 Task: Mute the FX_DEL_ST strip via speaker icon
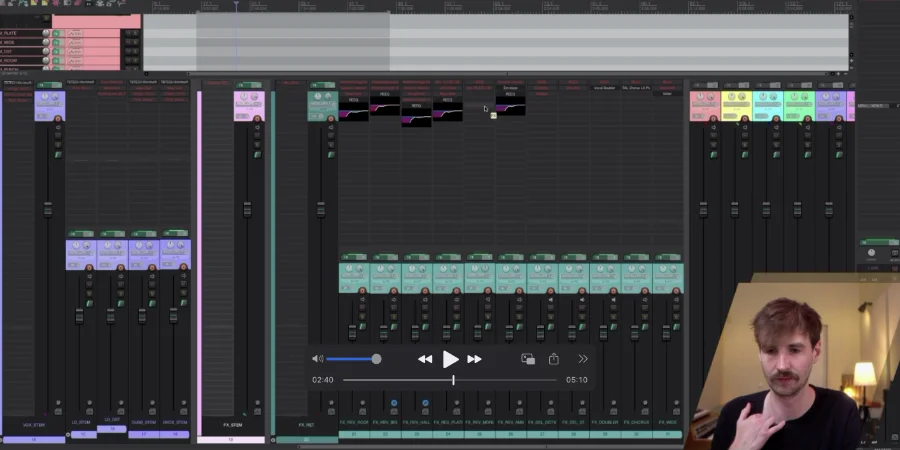point(582,300)
